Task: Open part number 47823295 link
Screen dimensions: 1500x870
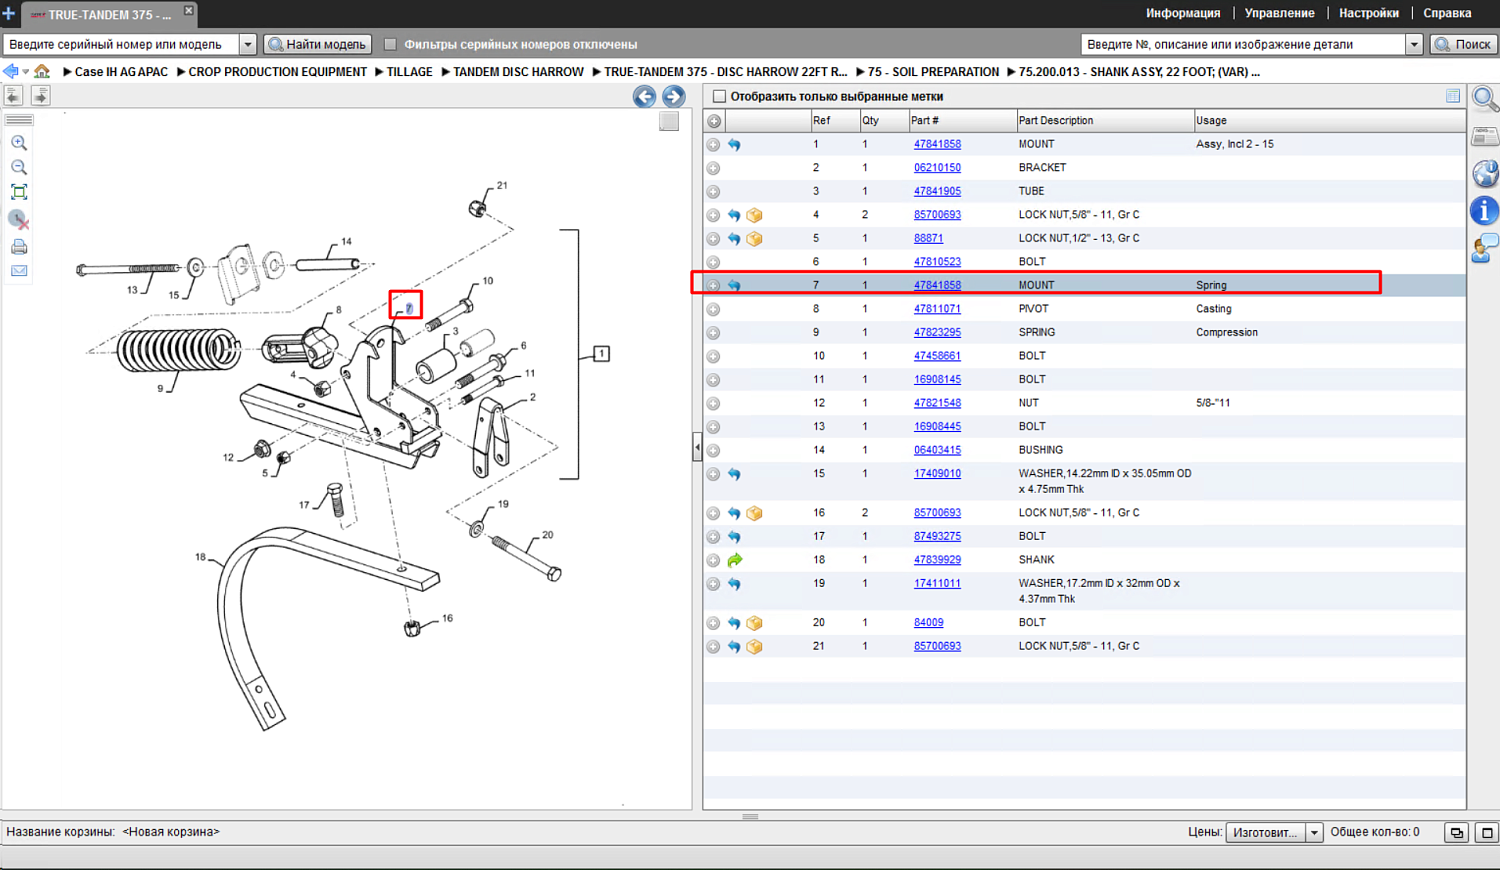Action: point(937,333)
